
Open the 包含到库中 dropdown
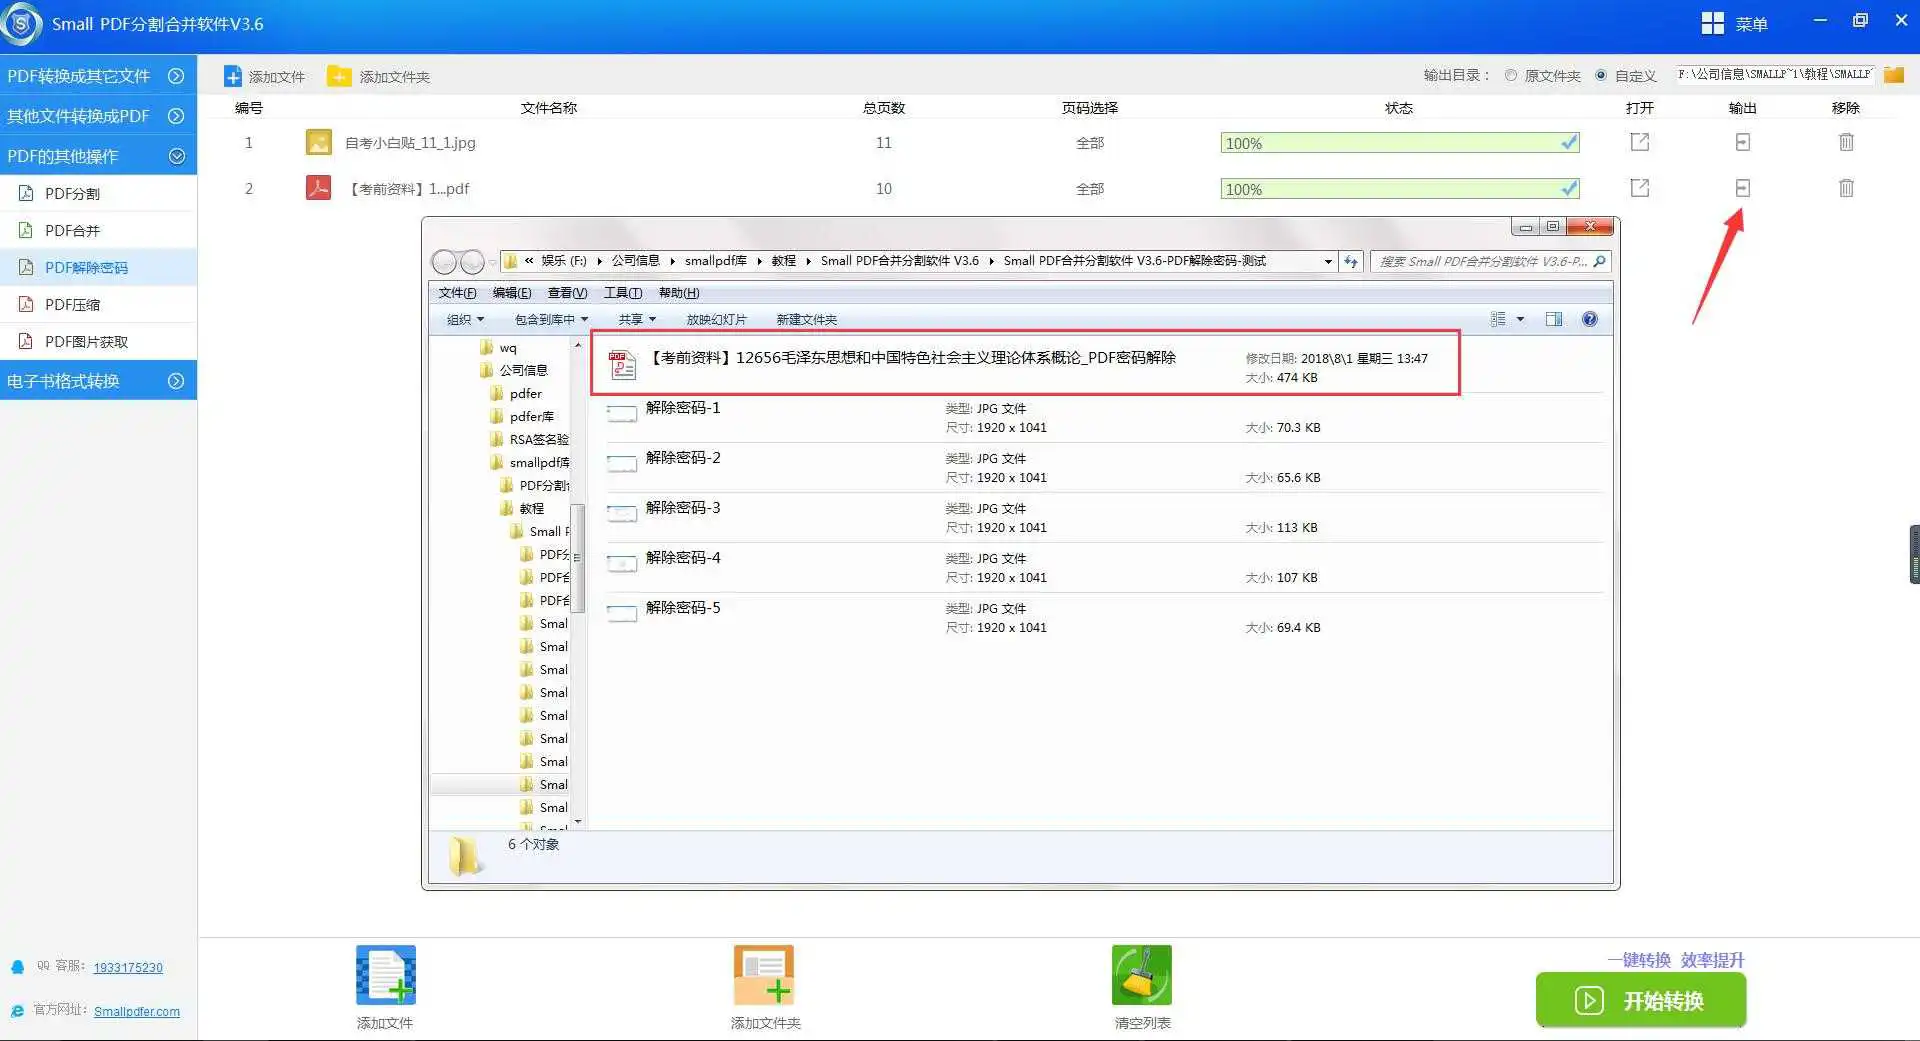pos(551,319)
